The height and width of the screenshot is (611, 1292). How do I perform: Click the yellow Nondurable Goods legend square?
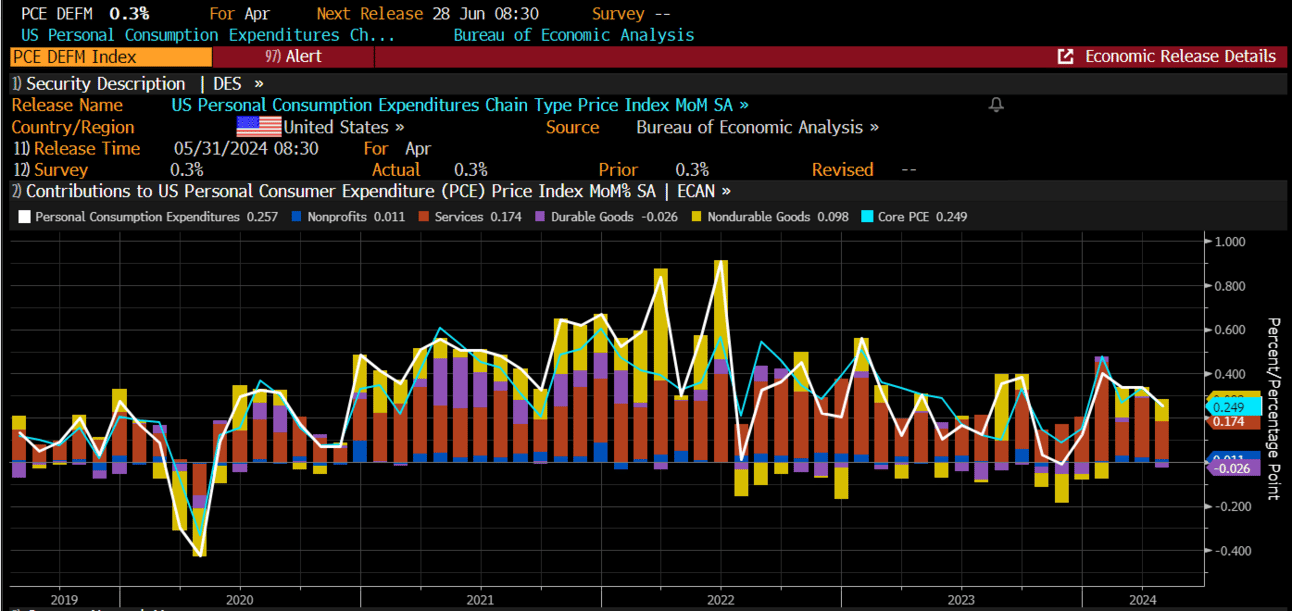pyautogui.click(x=696, y=216)
